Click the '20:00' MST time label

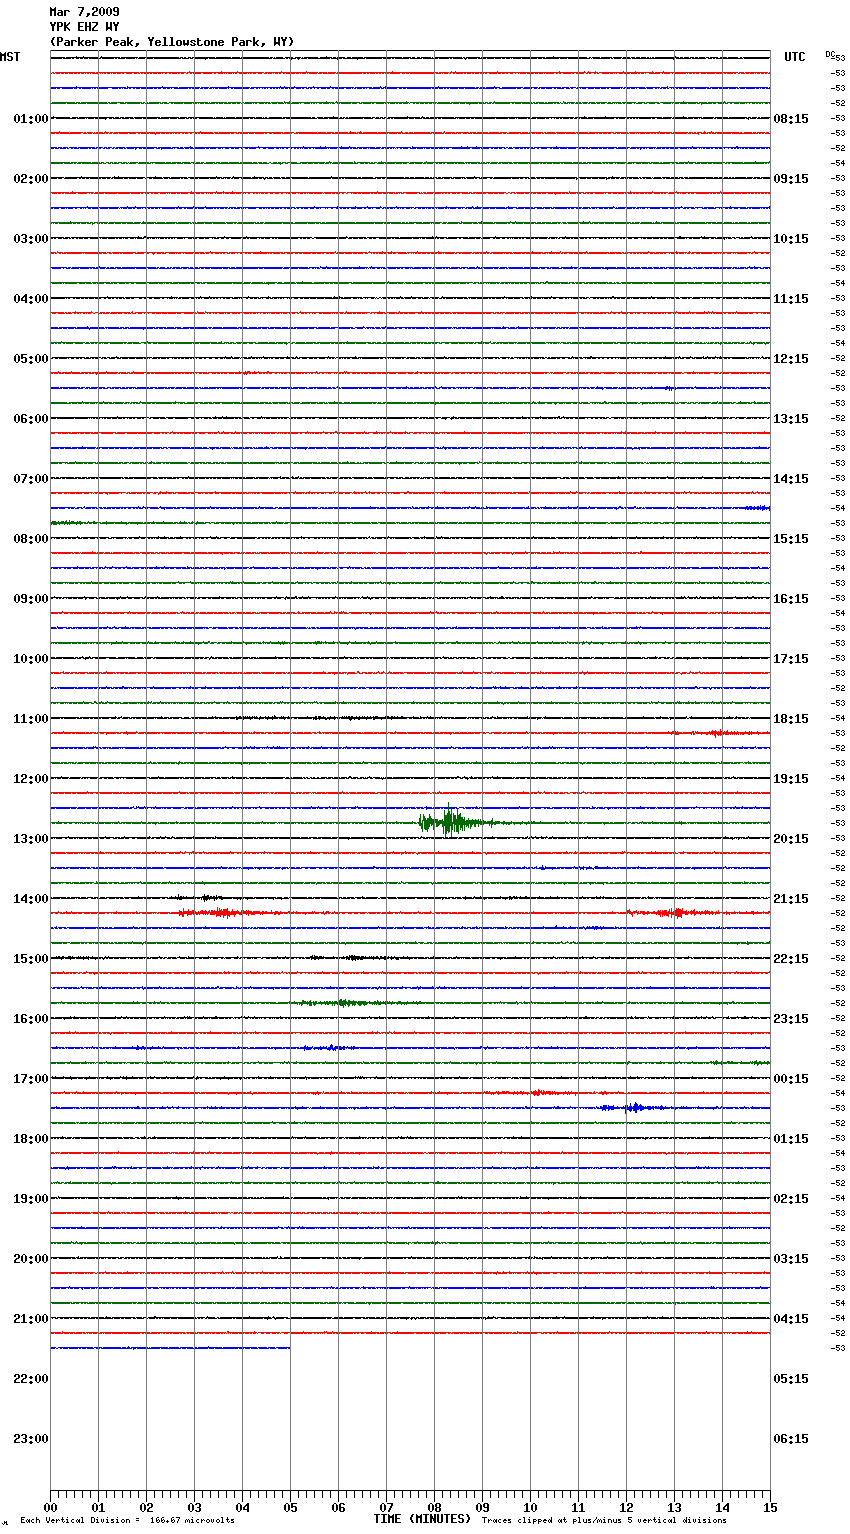pyautogui.click(x=31, y=1259)
